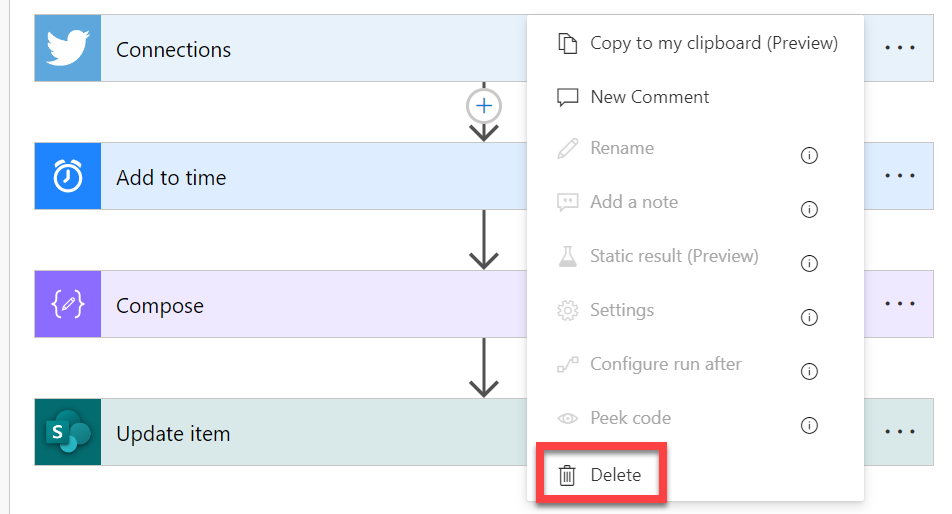Expand the Update item action card
Screen dimensions: 952x514
click(300, 433)
